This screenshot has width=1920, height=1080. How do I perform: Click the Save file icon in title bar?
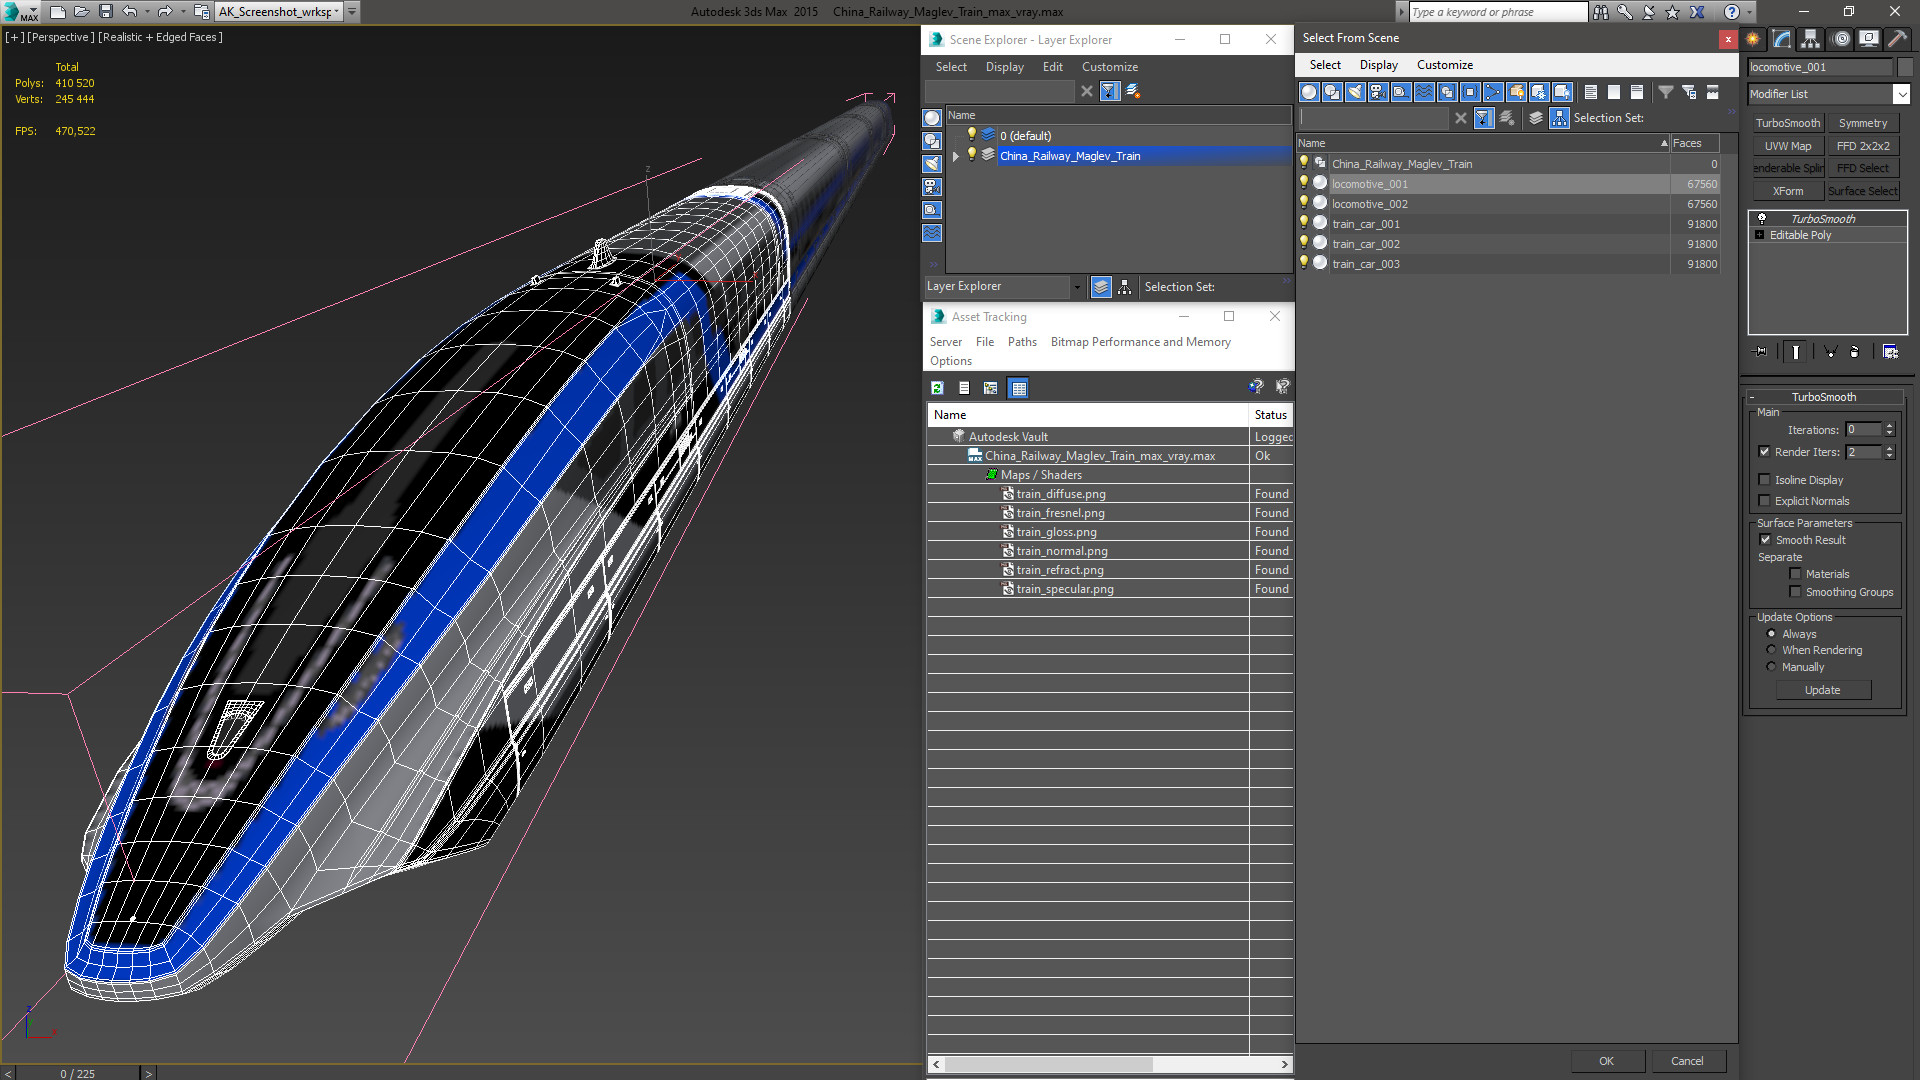point(105,12)
